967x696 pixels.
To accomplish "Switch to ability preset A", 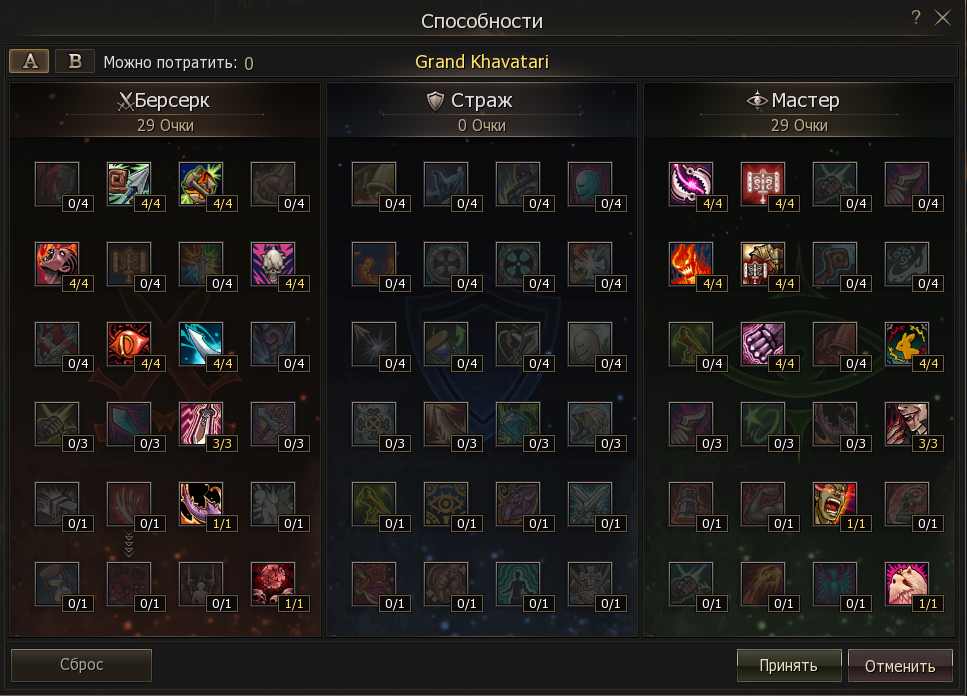I will (29, 61).
